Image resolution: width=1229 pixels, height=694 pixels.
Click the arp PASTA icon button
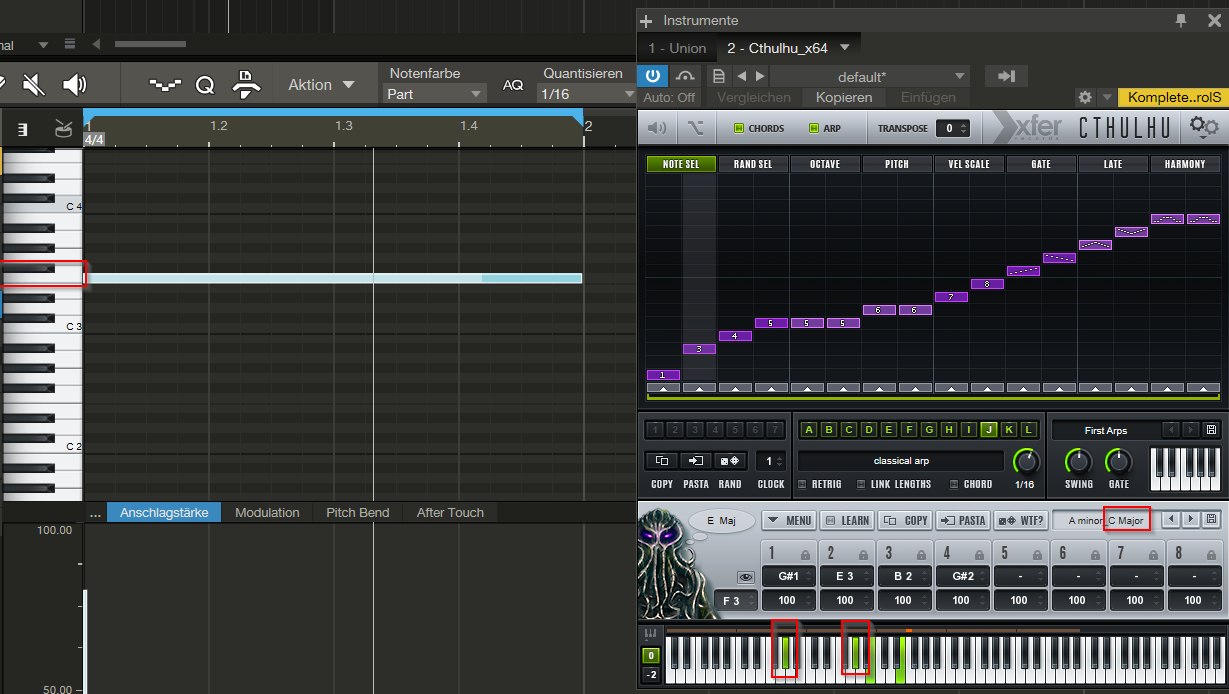[696, 461]
